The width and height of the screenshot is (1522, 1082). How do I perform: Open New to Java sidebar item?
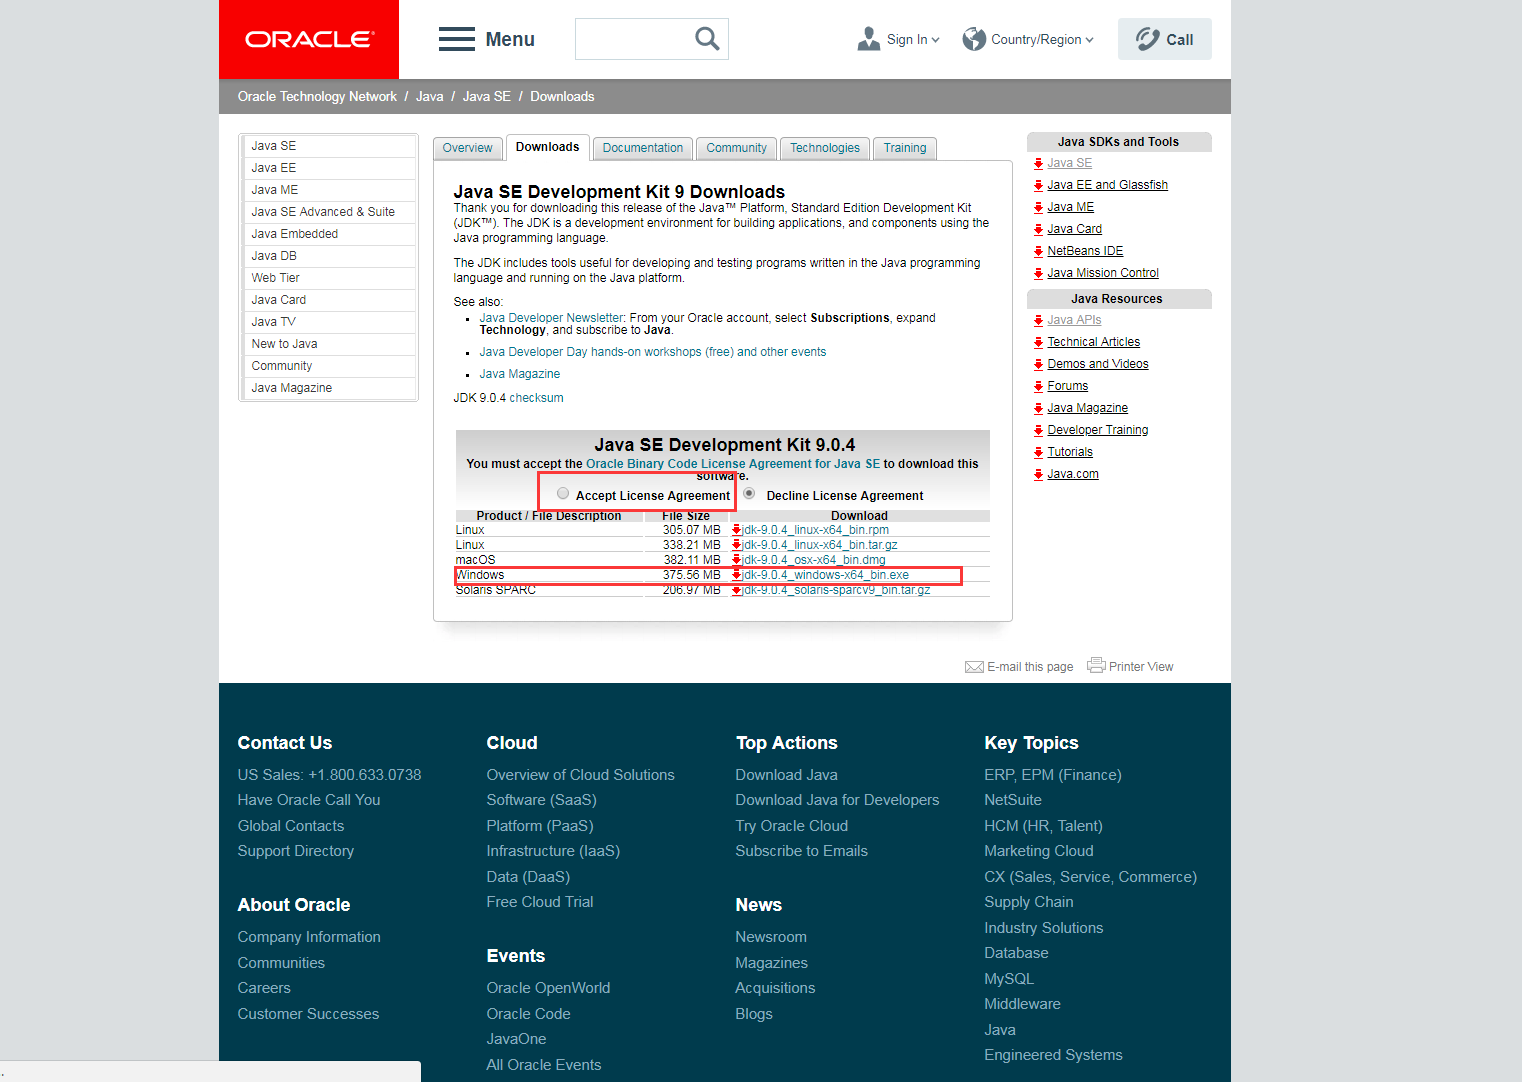click(x=285, y=344)
